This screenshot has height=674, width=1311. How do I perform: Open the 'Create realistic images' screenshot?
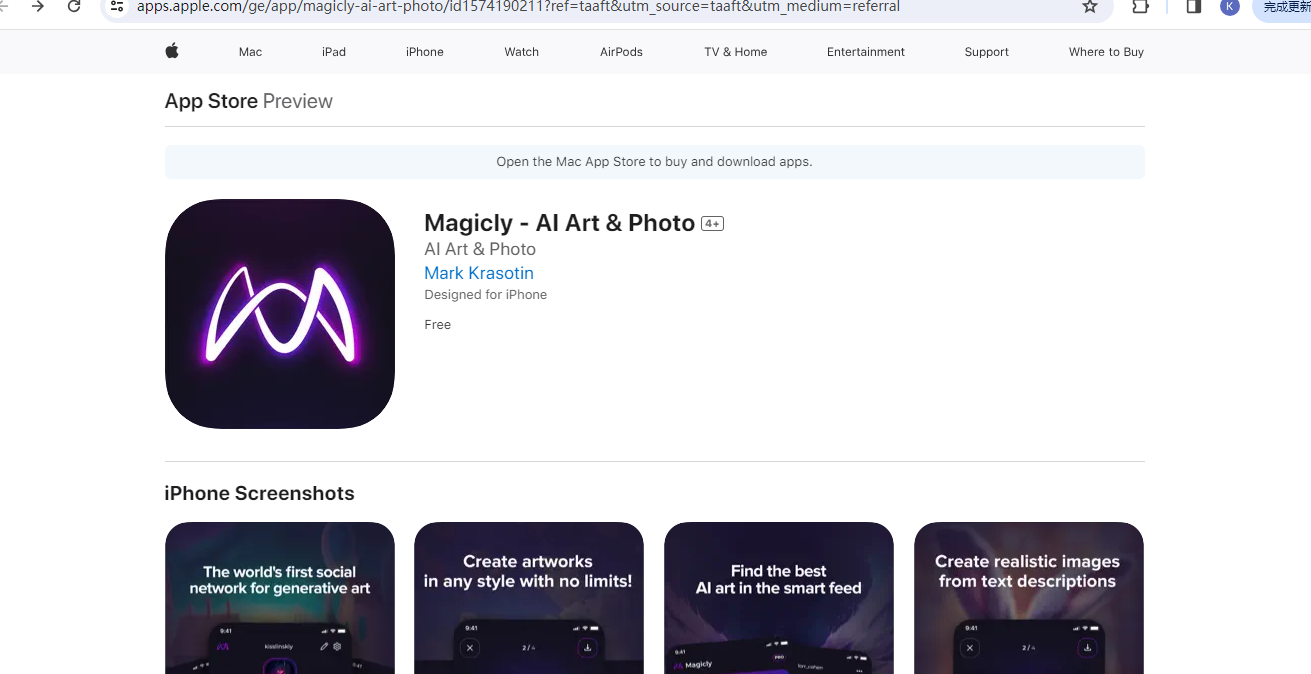coord(1028,598)
